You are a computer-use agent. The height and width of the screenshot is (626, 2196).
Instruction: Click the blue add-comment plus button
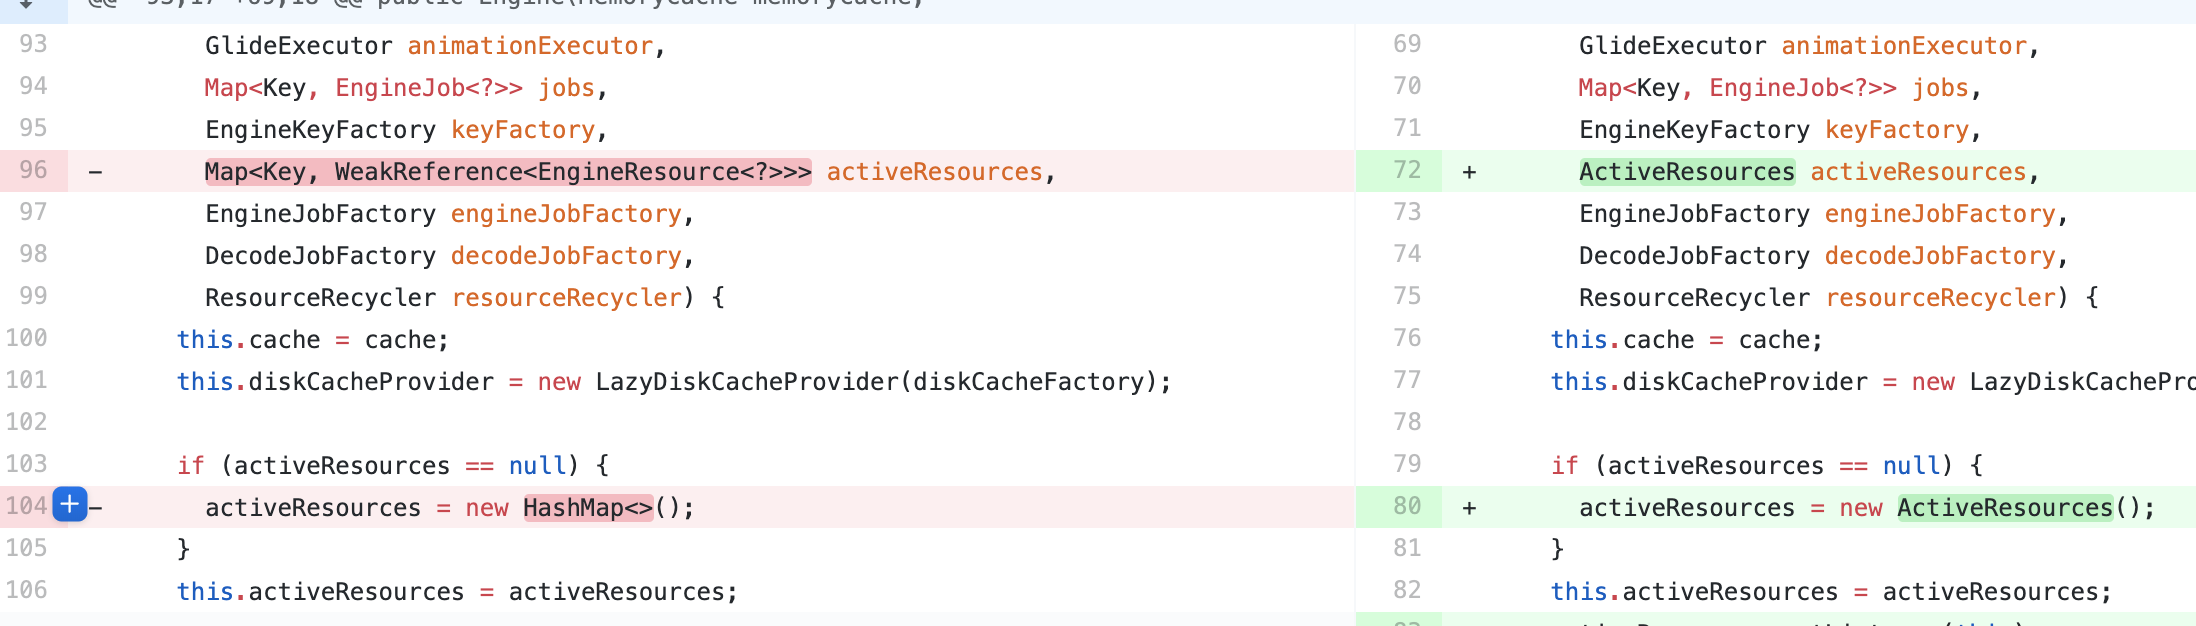click(69, 505)
